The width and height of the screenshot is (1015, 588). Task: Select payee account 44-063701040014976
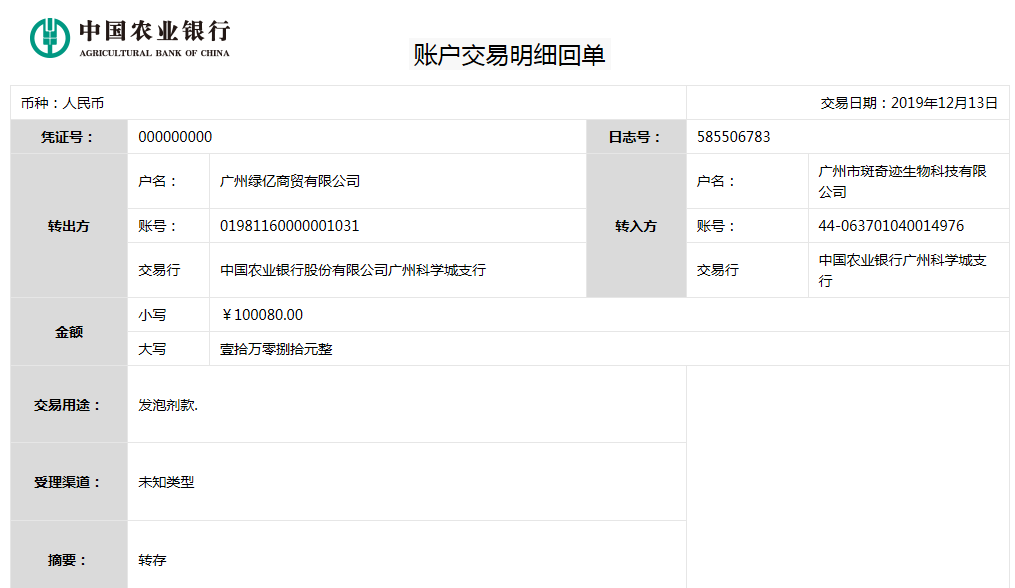[891, 226]
